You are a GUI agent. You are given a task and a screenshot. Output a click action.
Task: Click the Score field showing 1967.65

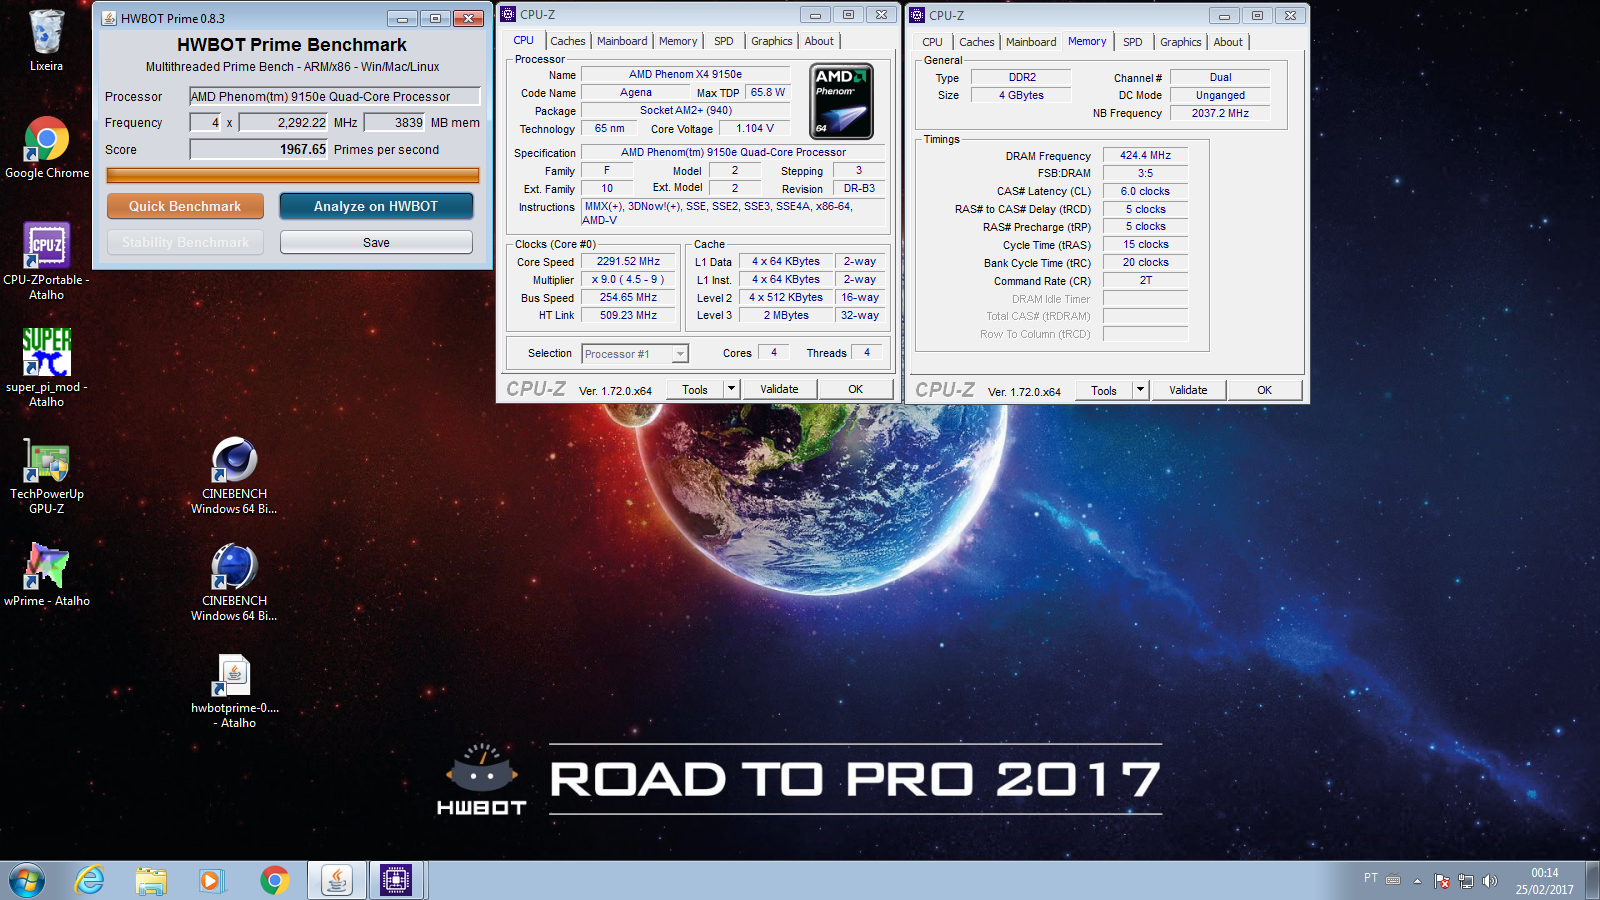pos(259,149)
